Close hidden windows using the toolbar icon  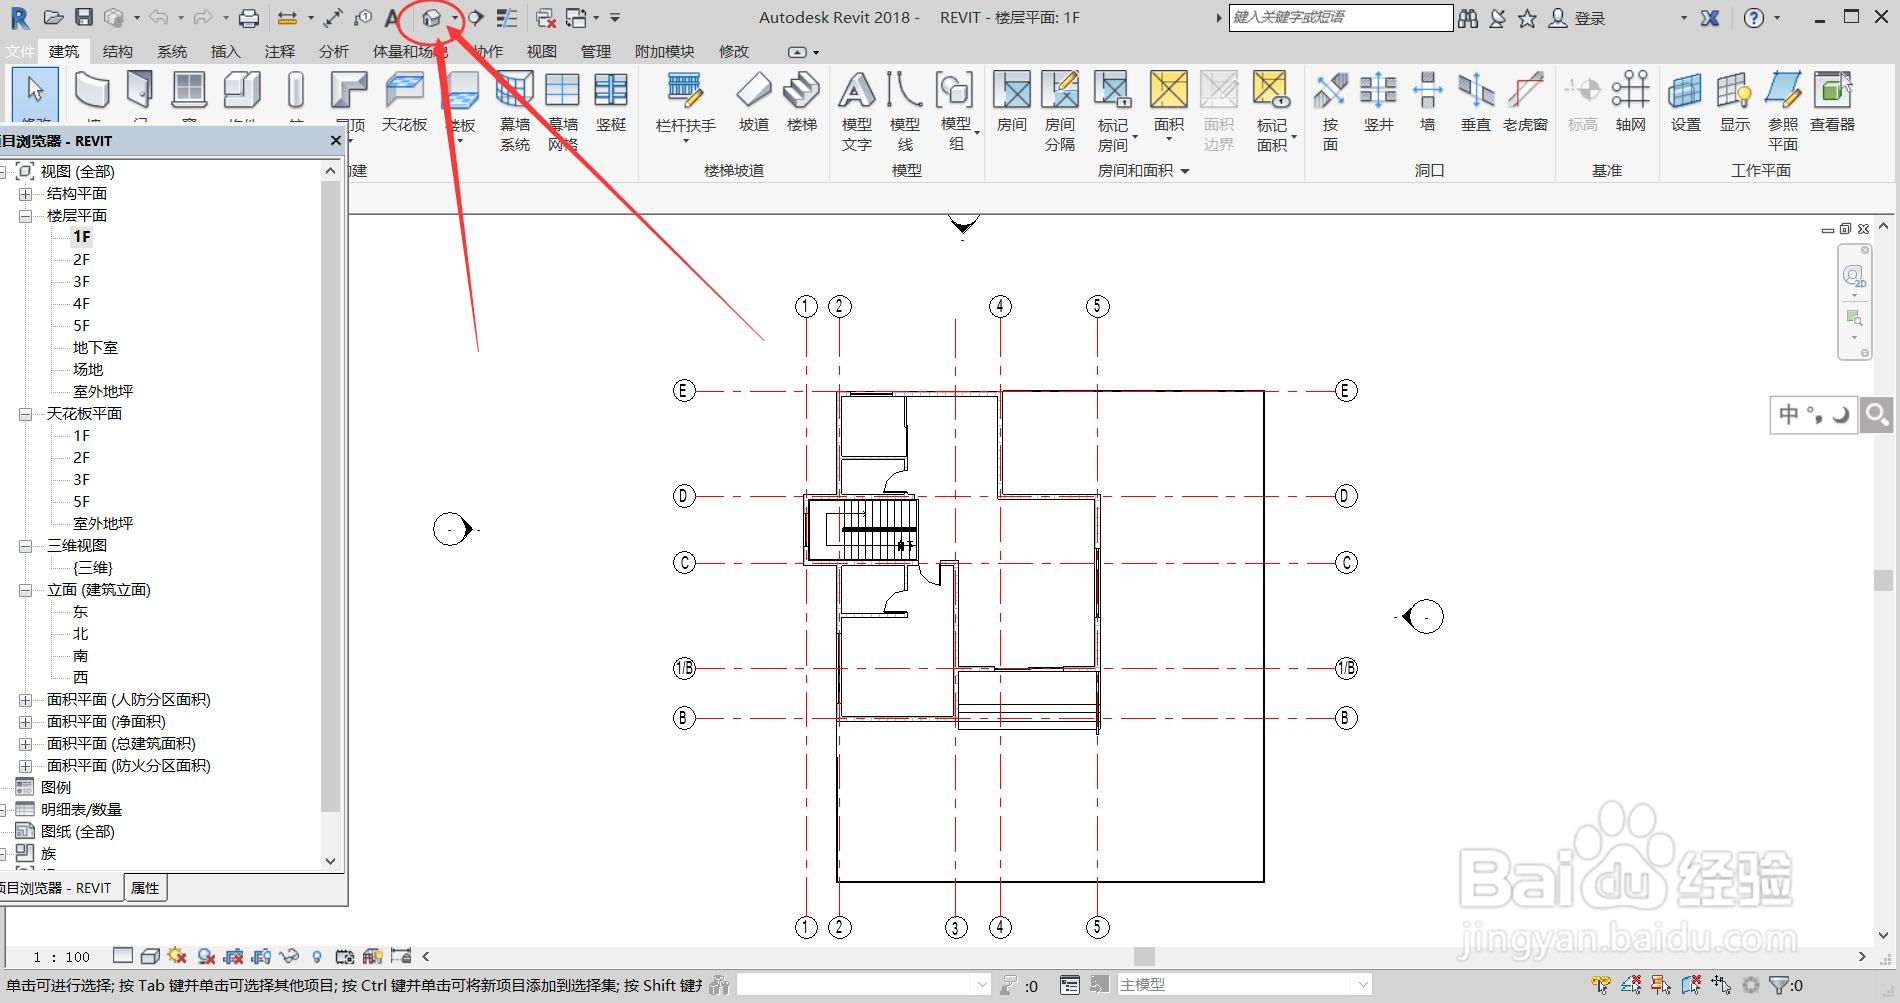pos(546,18)
